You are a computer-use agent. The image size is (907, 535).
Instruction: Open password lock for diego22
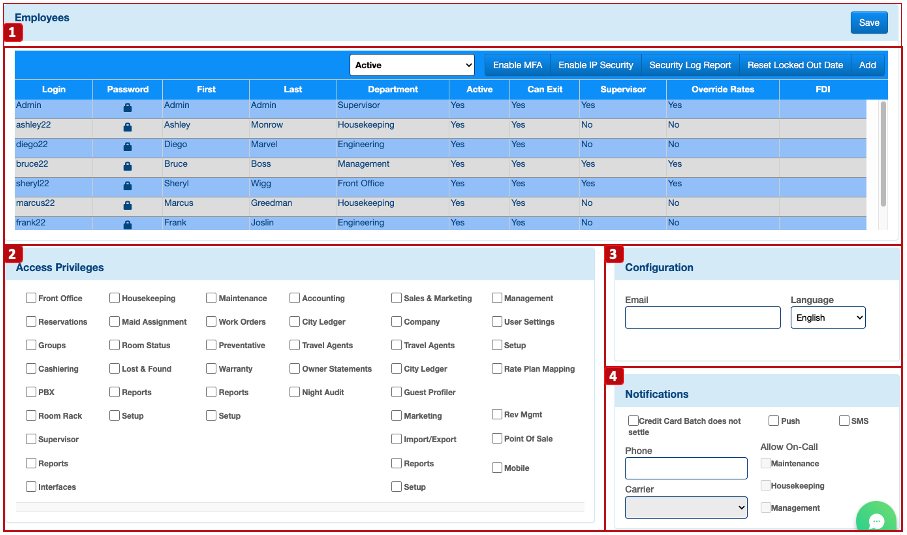pyautogui.click(x=128, y=146)
